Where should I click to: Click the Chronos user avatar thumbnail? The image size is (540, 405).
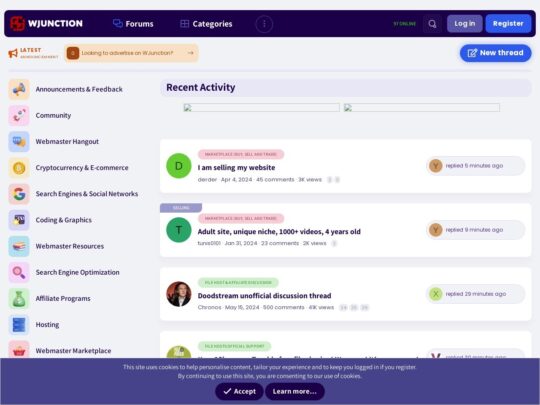179,294
